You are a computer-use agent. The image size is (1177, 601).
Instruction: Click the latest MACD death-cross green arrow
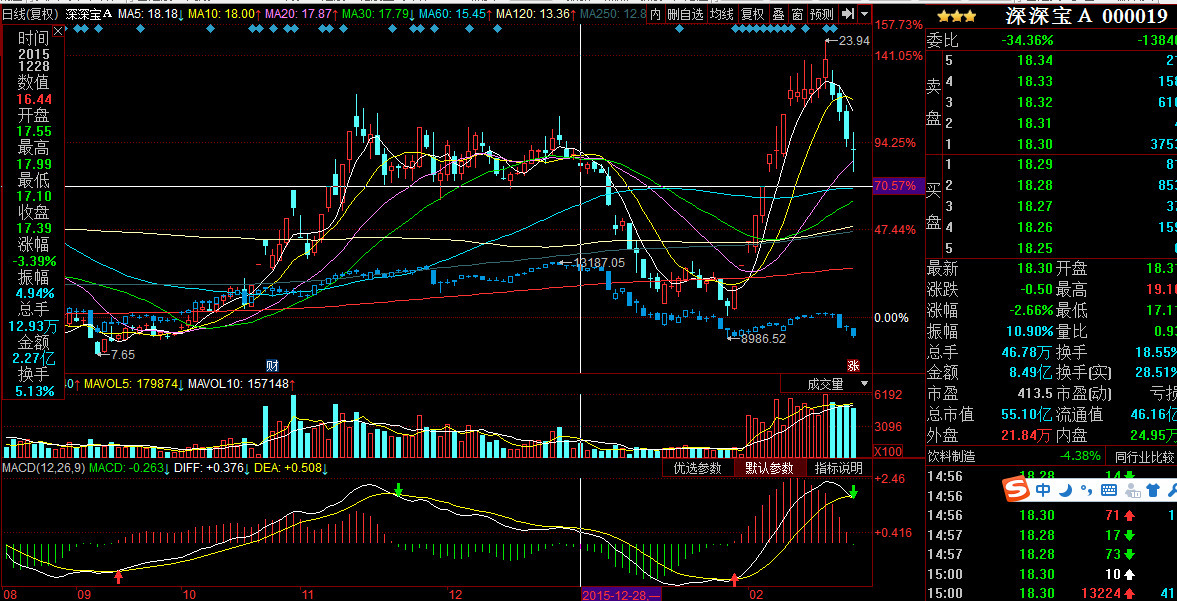(854, 492)
